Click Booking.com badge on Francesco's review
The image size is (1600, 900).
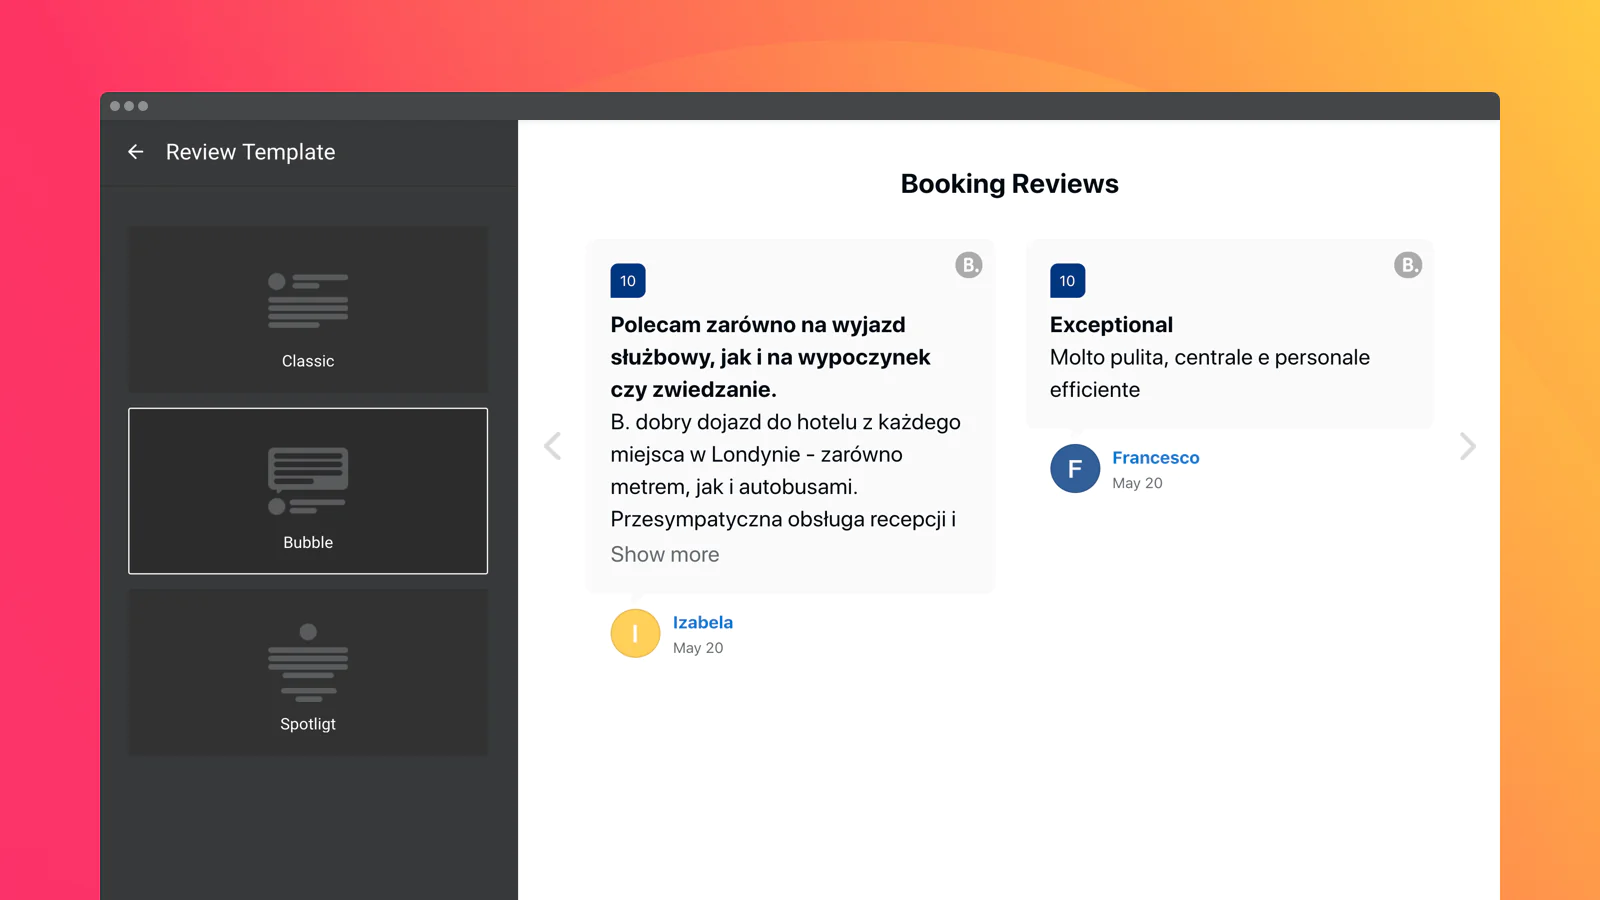(1408, 265)
